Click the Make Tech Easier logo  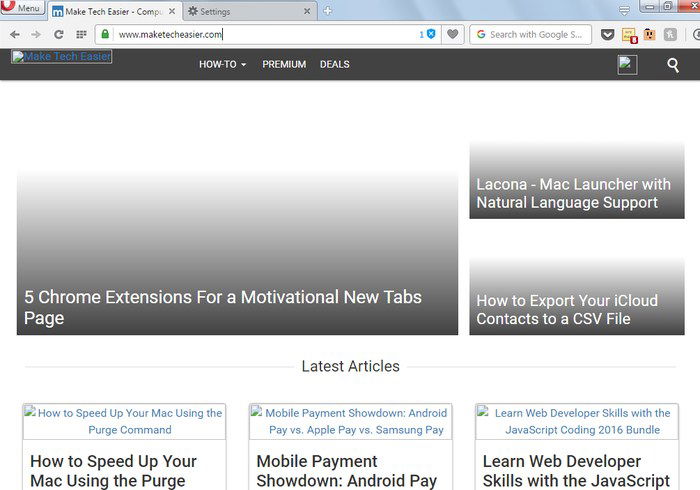62,57
